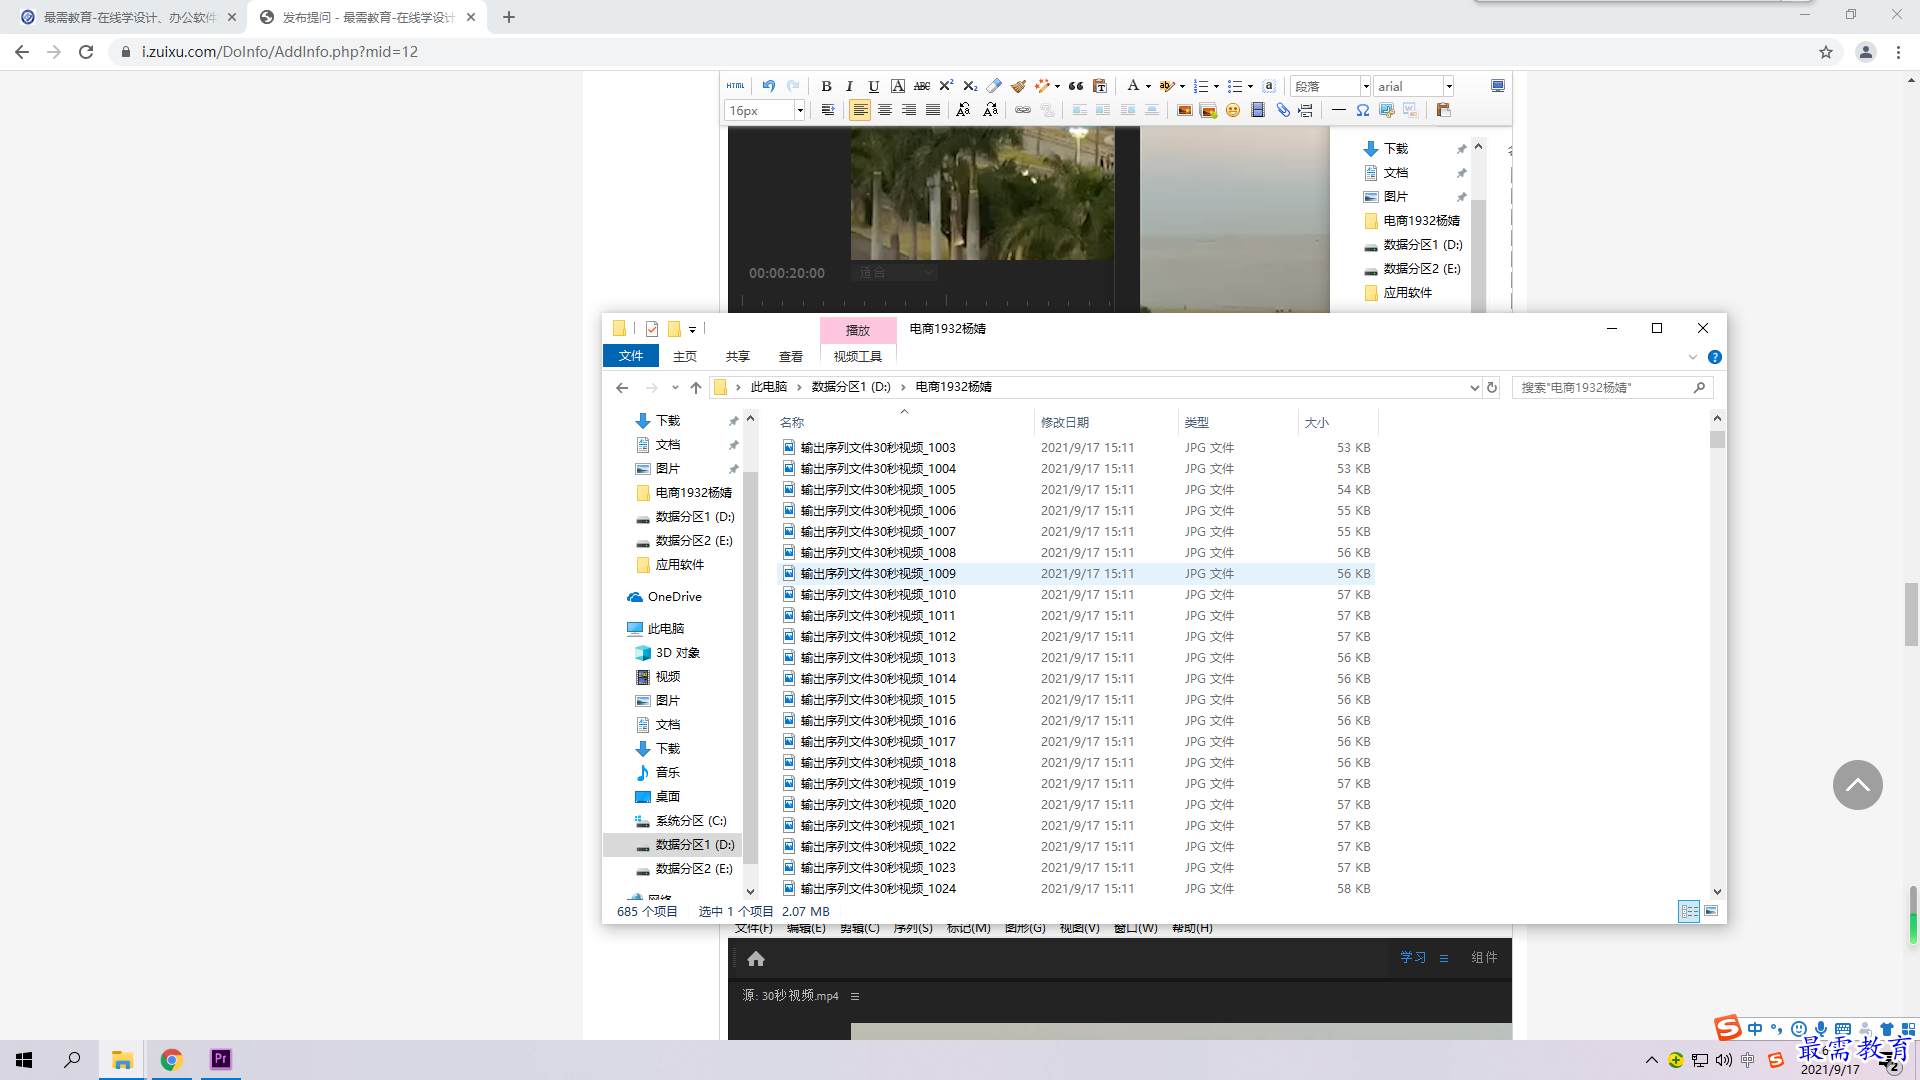Refresh the Explorer folder view

coord(1492,388)
